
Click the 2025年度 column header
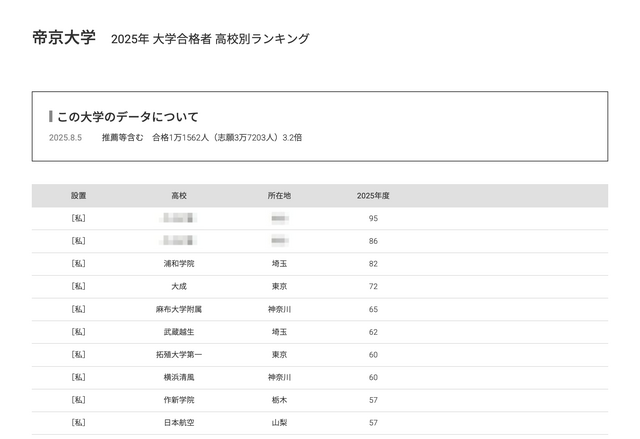click(373, 196)
